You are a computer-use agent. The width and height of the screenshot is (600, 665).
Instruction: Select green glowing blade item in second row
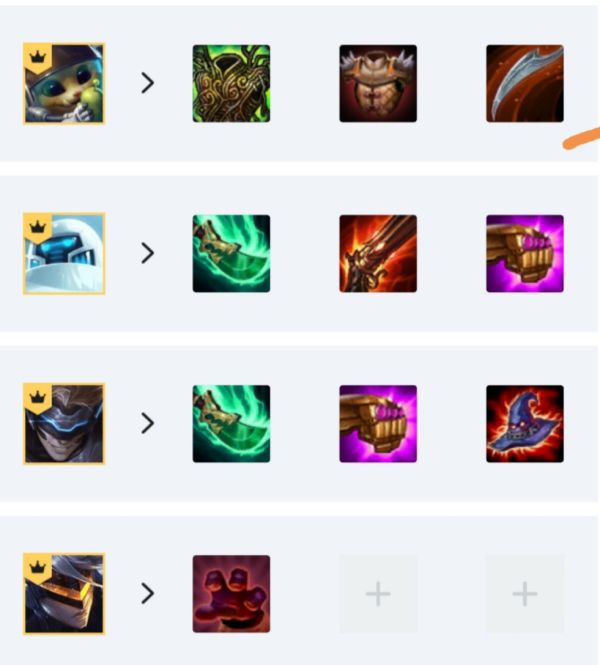click(231, 254)
